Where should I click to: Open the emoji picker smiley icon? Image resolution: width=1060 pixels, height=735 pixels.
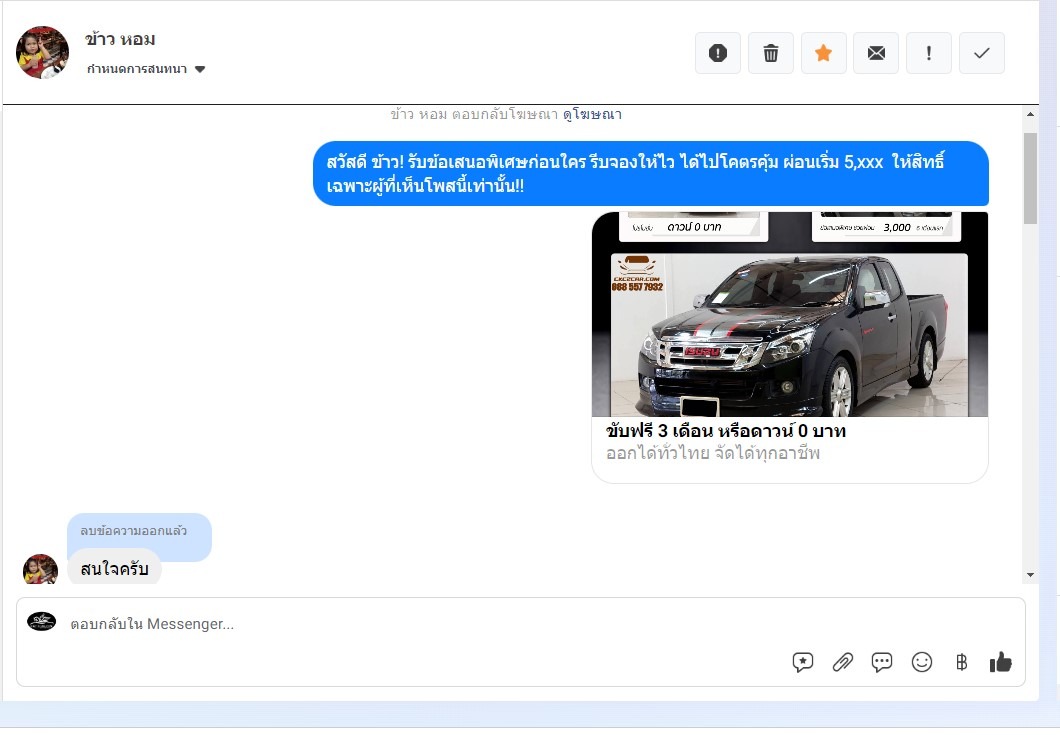[x=921, y=662]
